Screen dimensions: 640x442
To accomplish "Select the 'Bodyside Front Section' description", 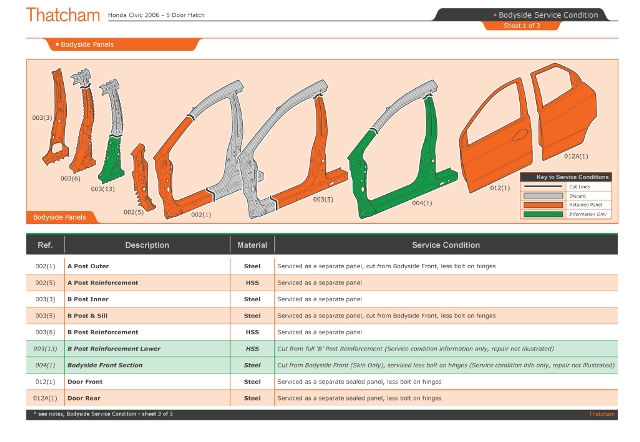I will pyautogui.click(x=105, y=365).
